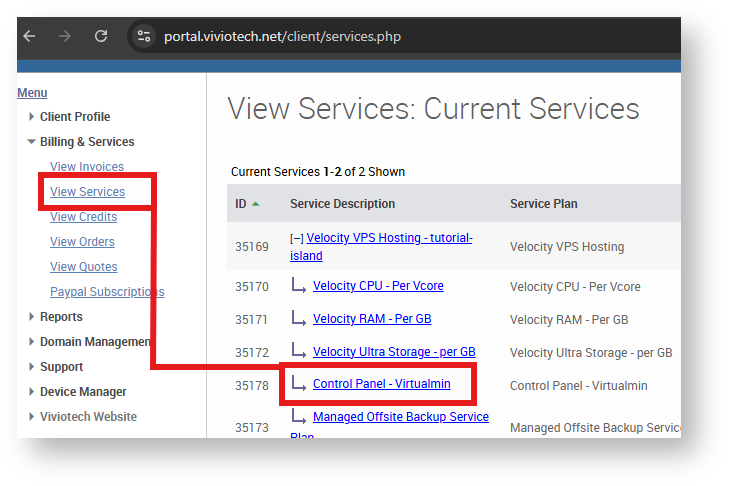The image size is (729, 486).
Task: Collapse the Billing & Services section
Action: [x=86, y=142]
